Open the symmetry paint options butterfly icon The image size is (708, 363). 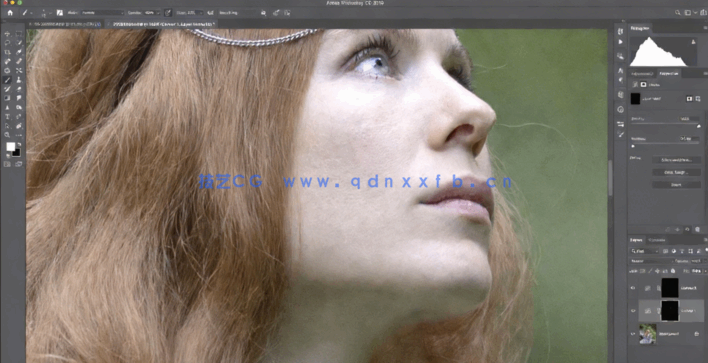287,13
